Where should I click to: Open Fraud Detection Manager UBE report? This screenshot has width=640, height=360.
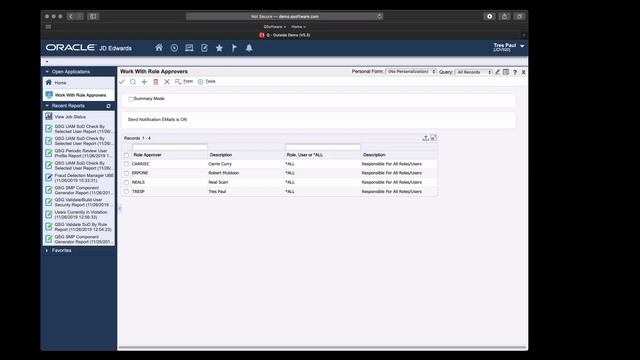coord(84,178)
